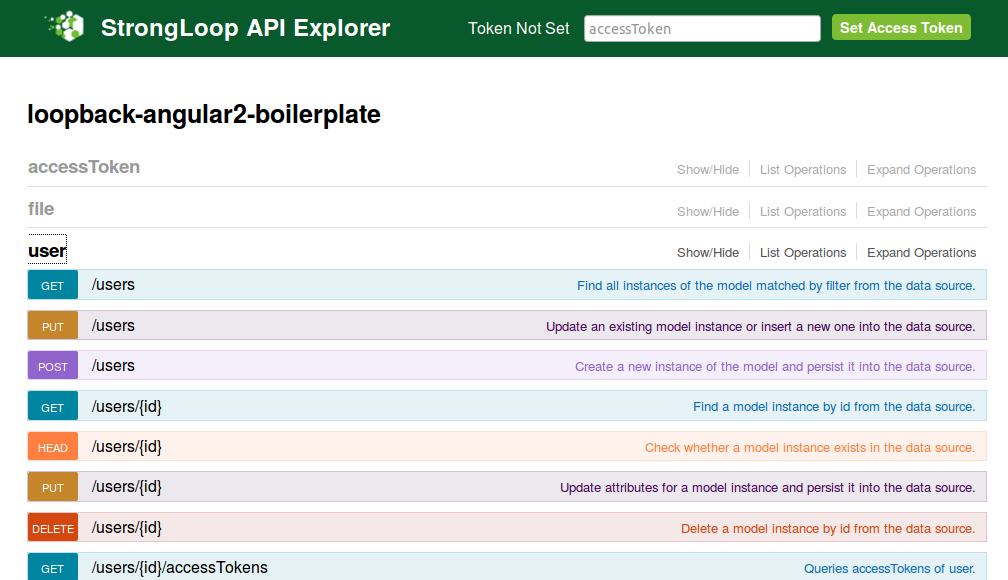Expand the file resource heading
The width and height of the screenshot is (1008, 580).
(x=41, y=209)
